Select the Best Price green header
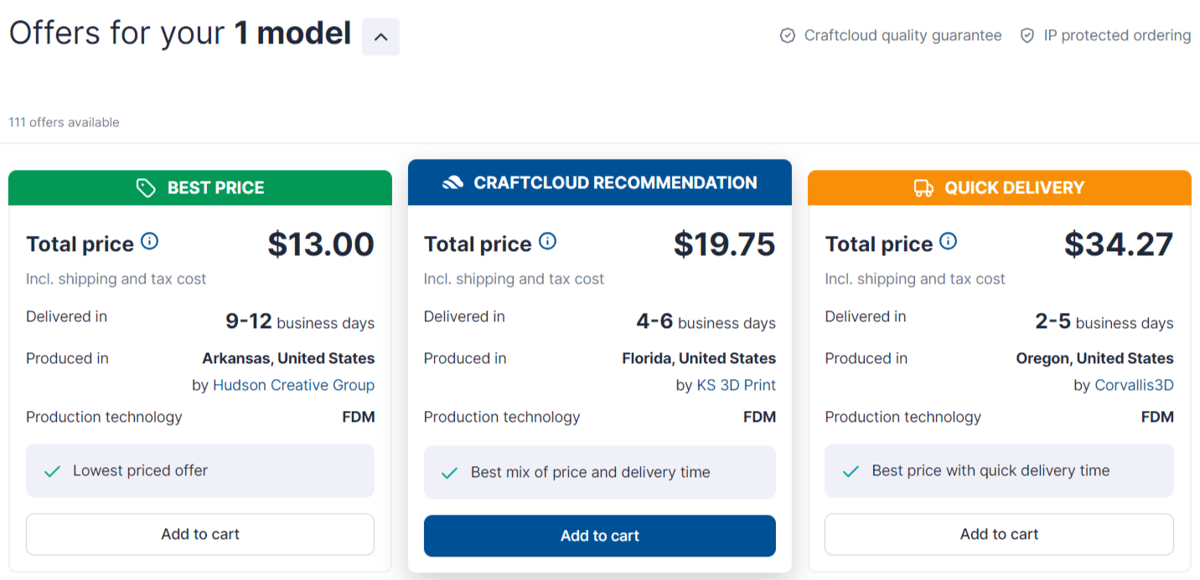This screenshot has width=1200, height=580. click(x=200, y=188)
